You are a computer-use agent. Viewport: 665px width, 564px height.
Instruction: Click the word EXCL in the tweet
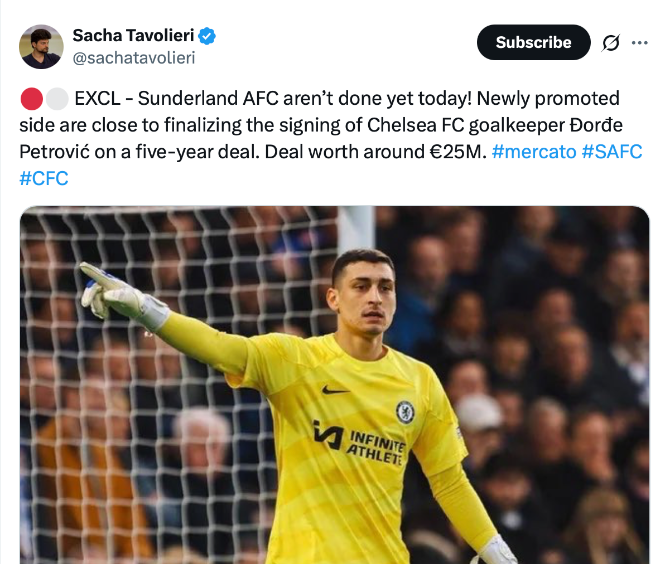(98, 99)
